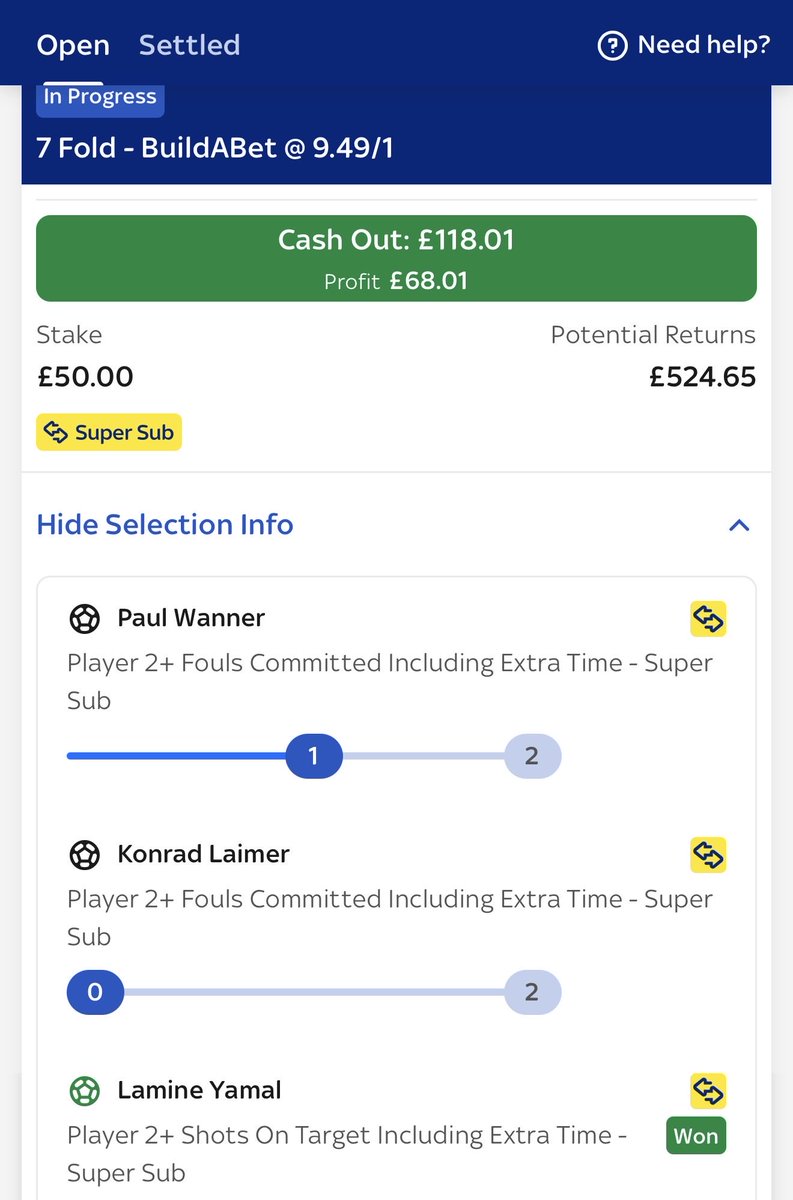Tap the In Progress status badge
The image size is (793, 1200).
click(x=100, y=98)
